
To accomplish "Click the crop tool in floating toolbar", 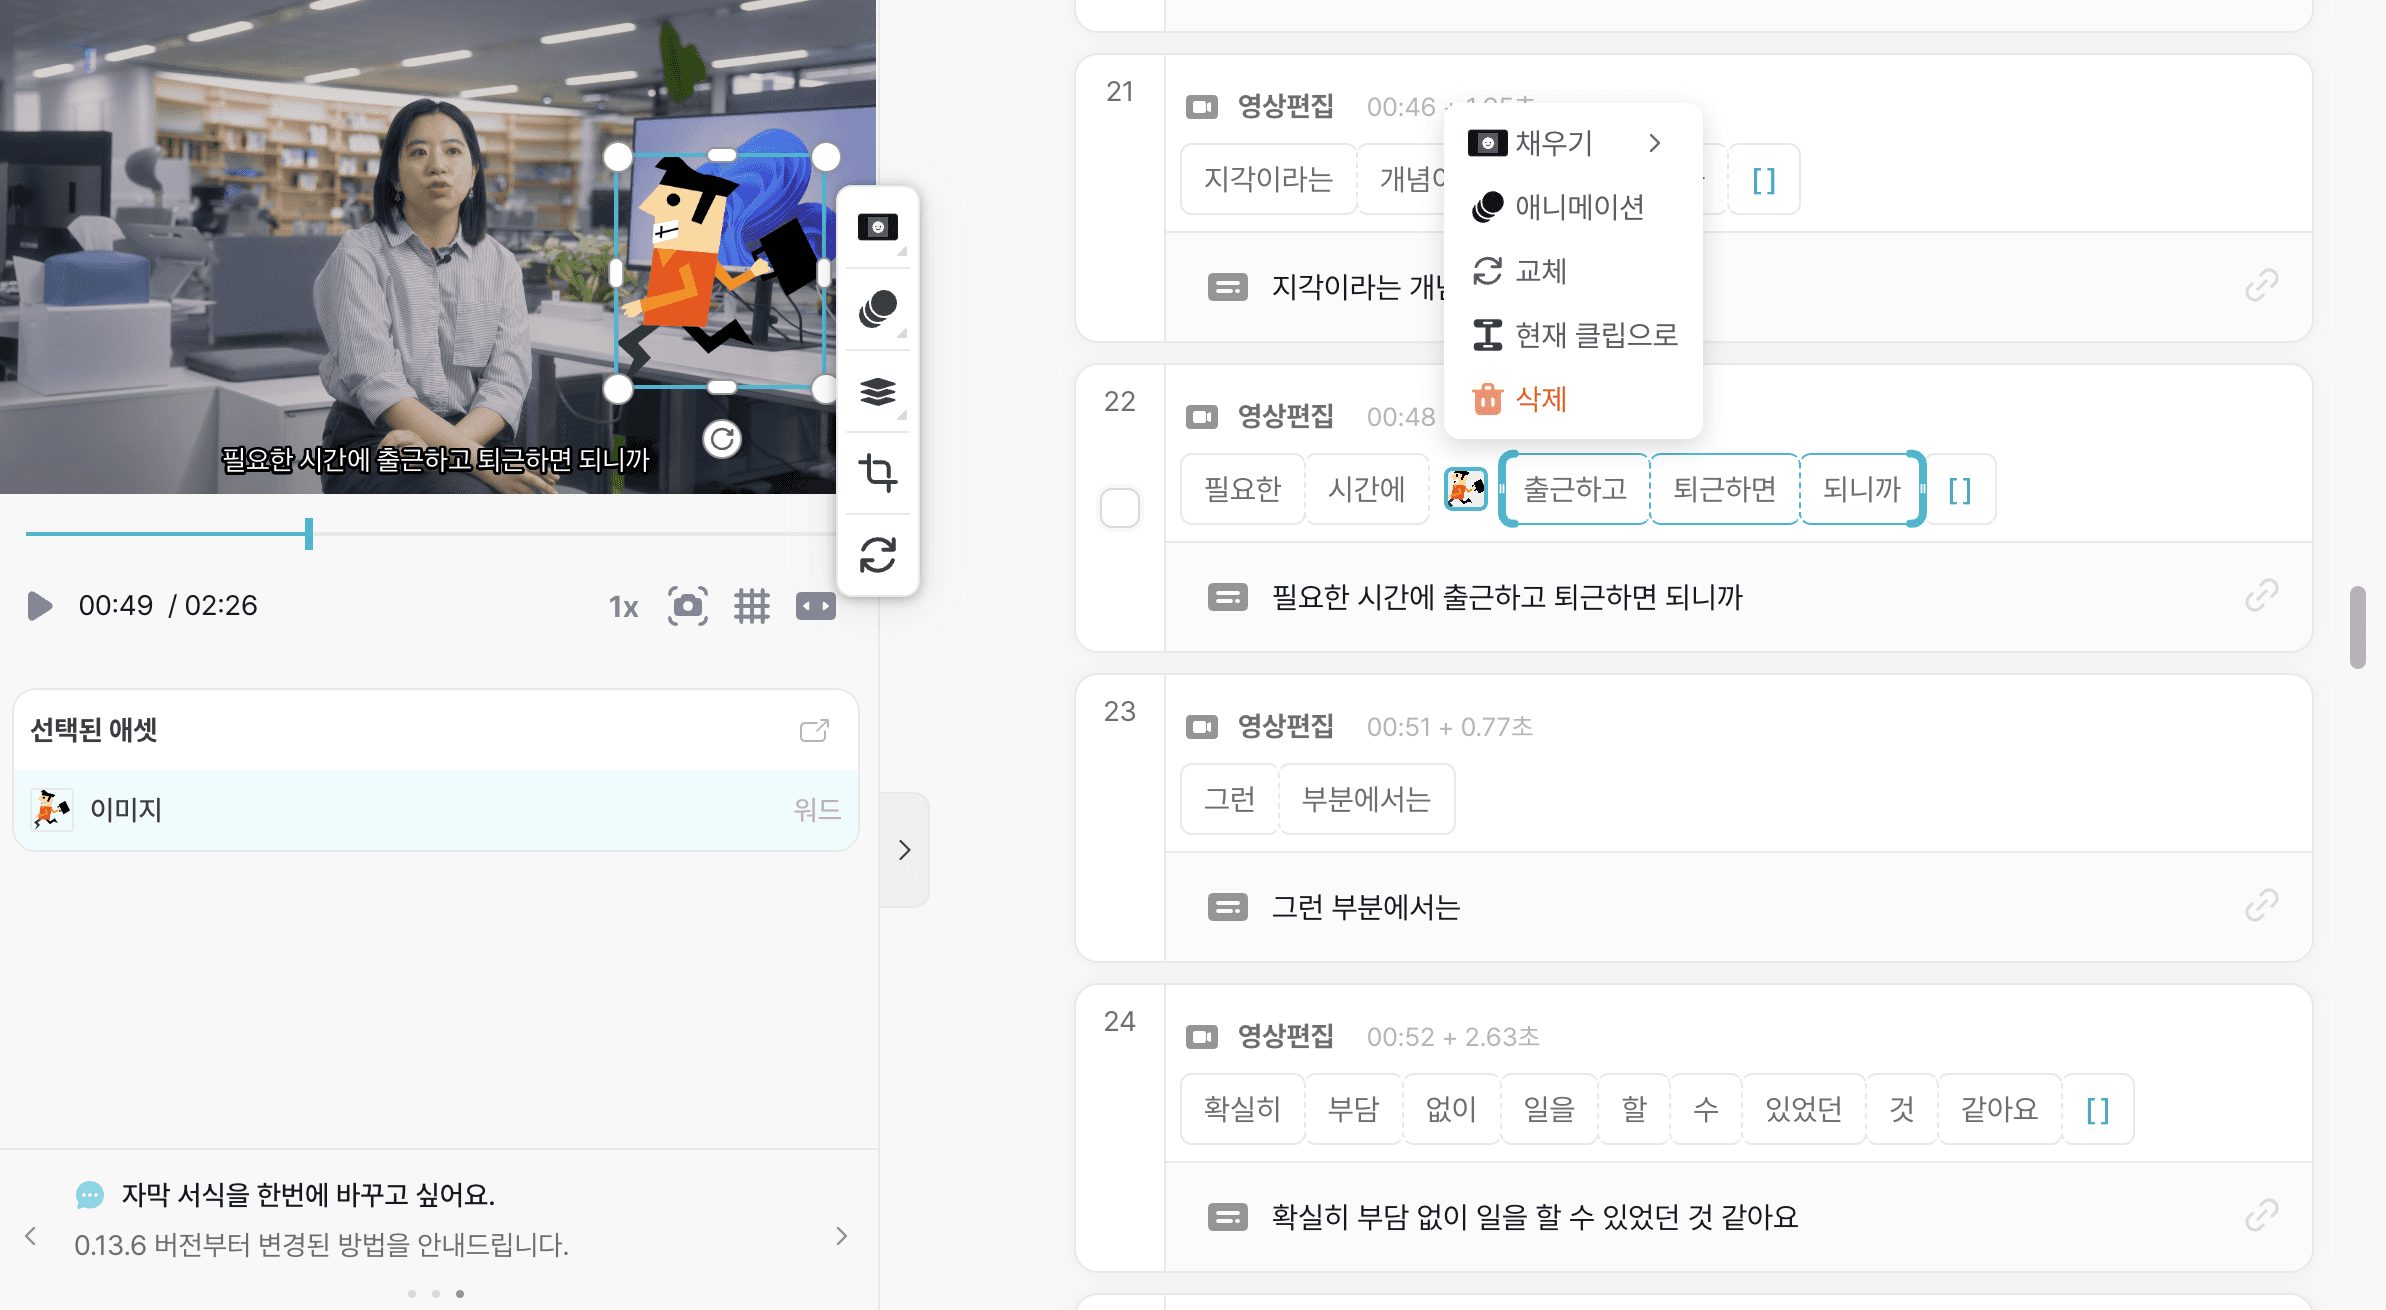I will [x=878, y=472].
